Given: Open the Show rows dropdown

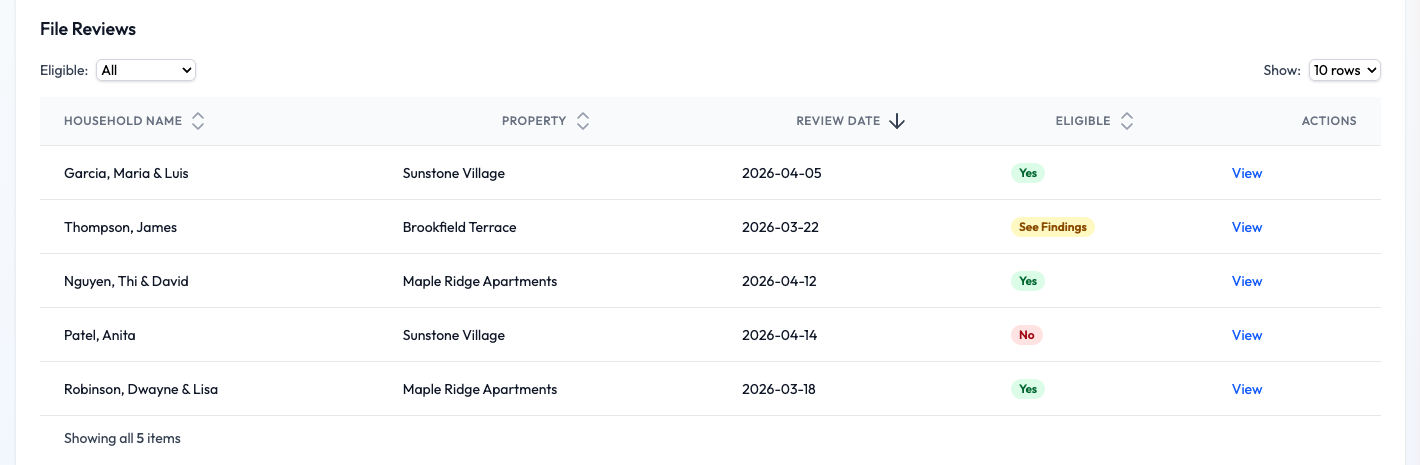Looking at the screenshot, I should (1344, 70).
